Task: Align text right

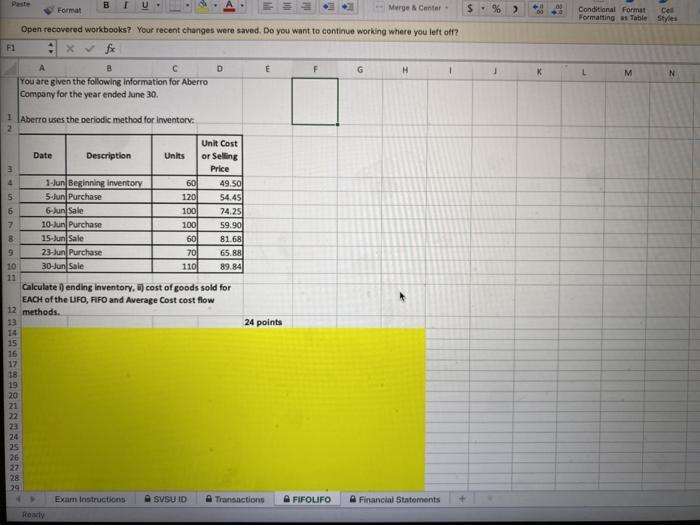Action: (306, 6)
